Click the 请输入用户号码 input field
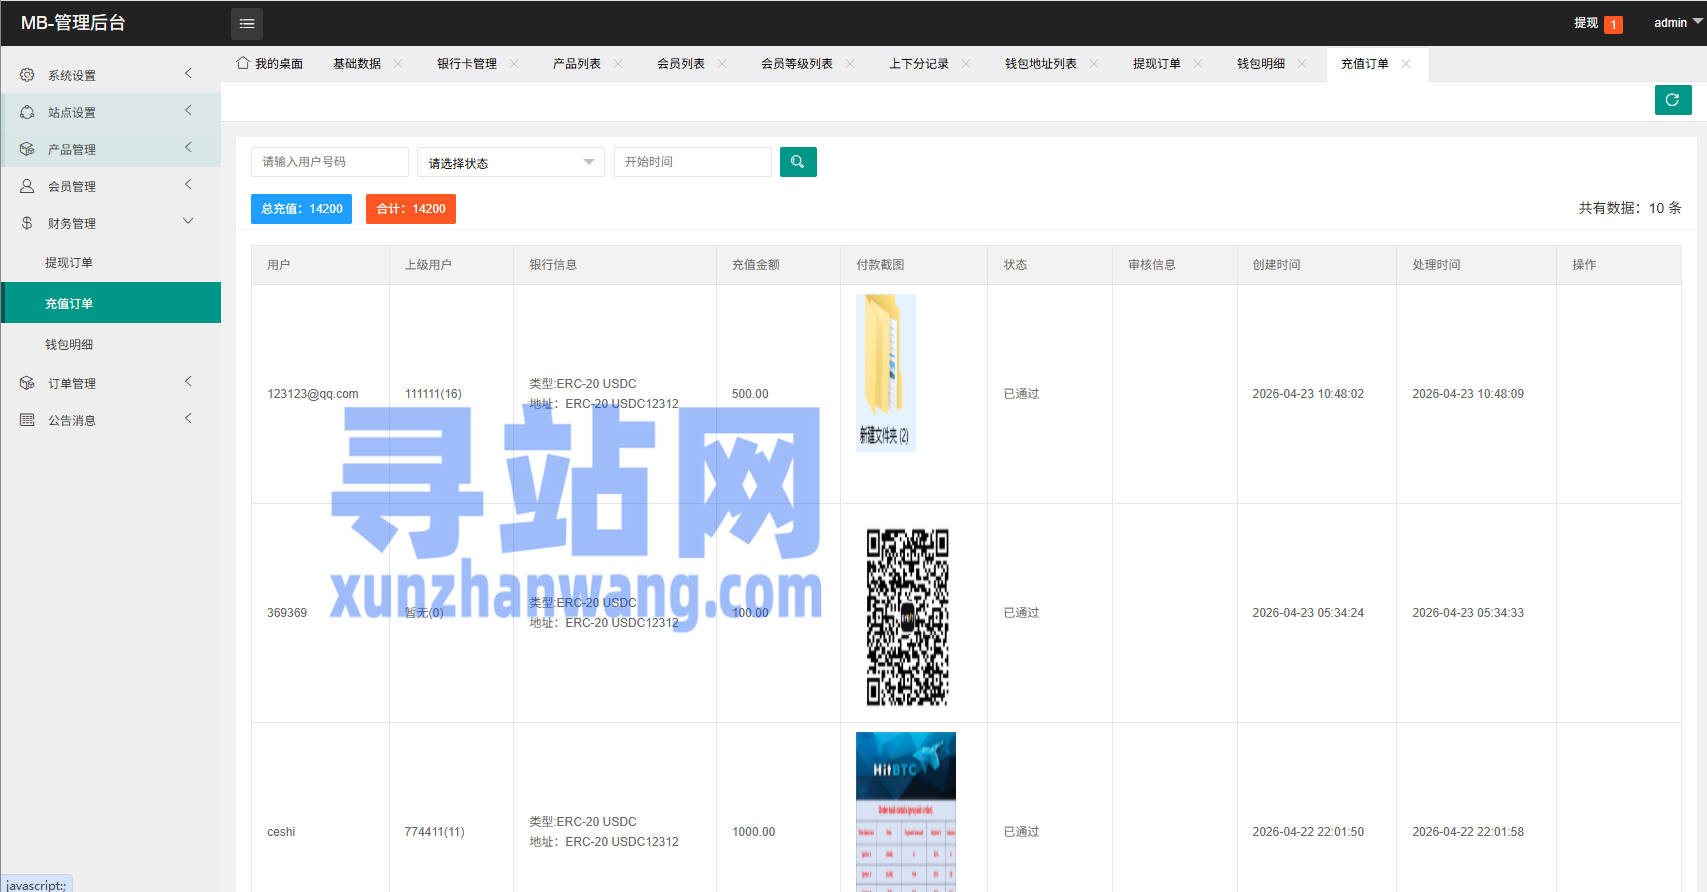Viewport: 1707px width, 892px height. click(x=330, y=162)
